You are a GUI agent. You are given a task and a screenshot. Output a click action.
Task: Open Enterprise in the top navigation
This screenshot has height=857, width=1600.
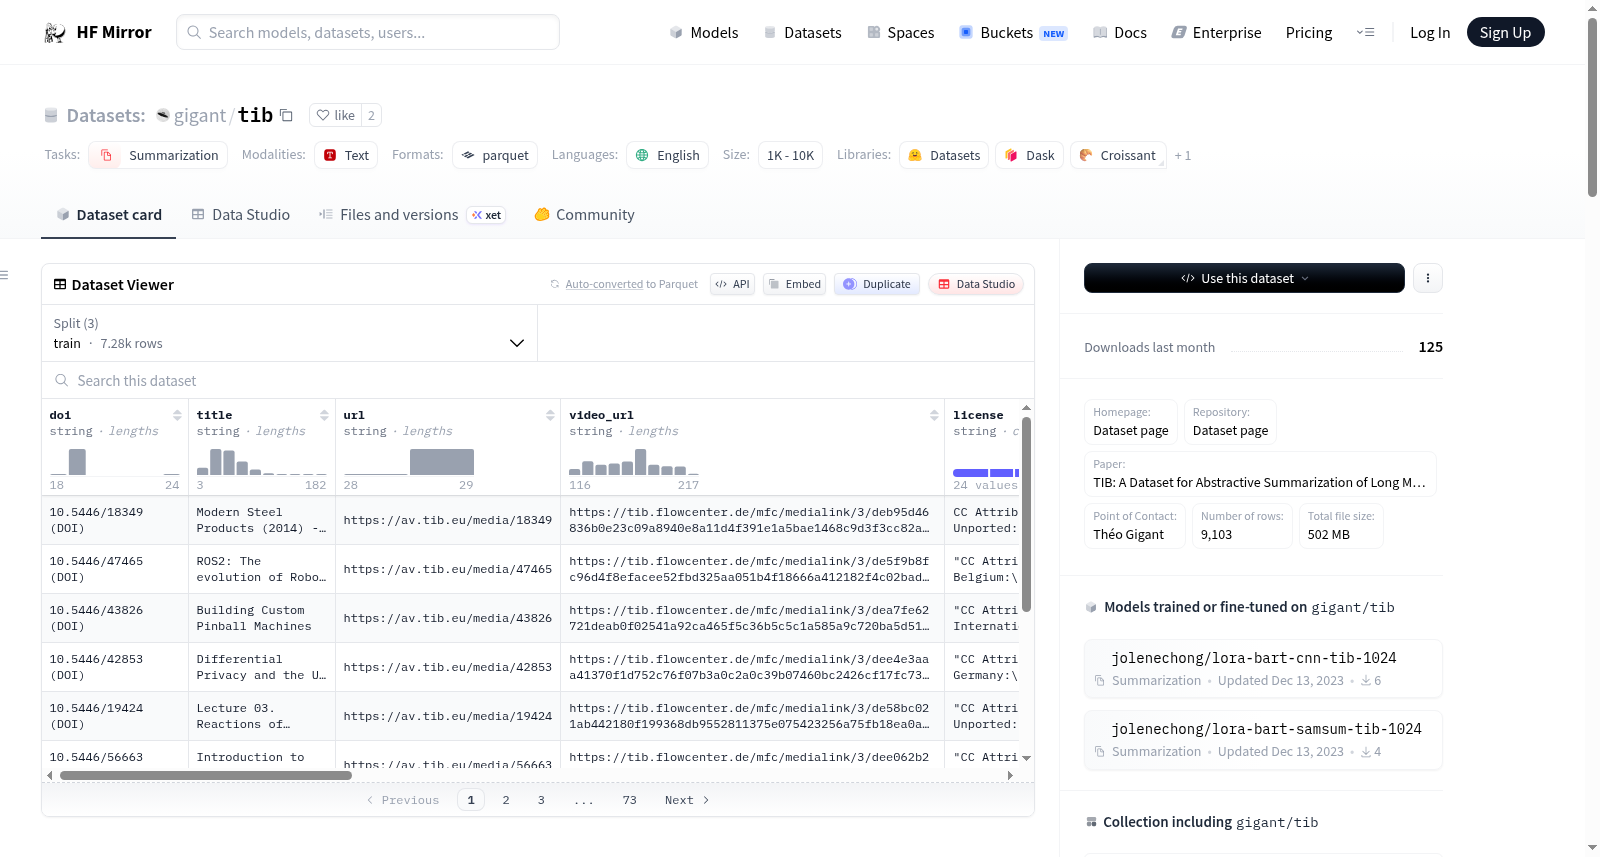coord(1216,33)
